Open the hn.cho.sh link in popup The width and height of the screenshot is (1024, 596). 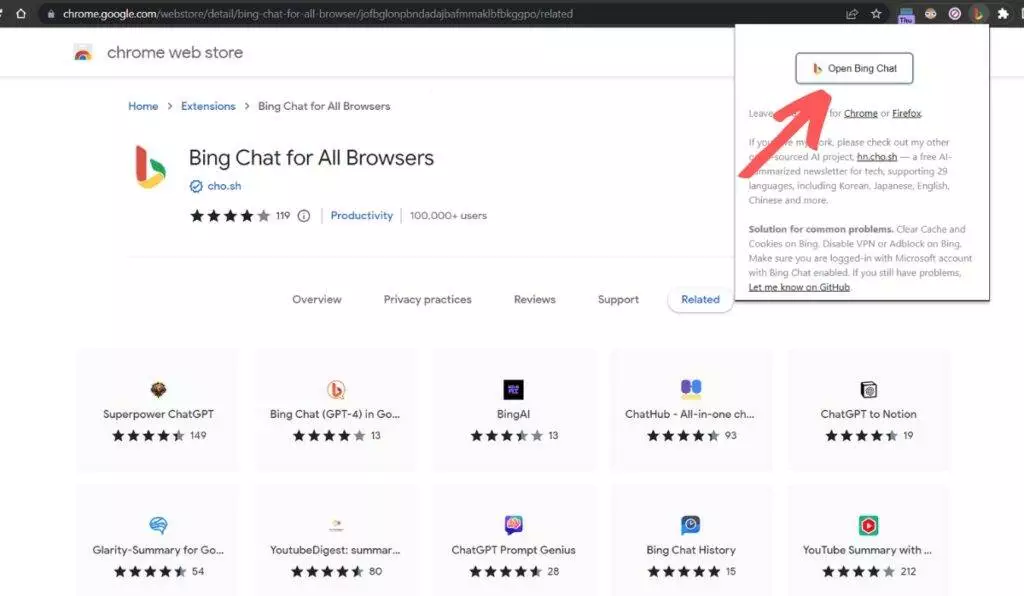877,157
